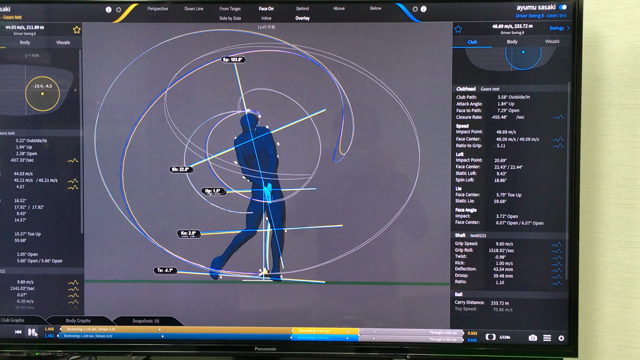Show blue Kick graph icon
640x360 pixels.
coord(557,264)
